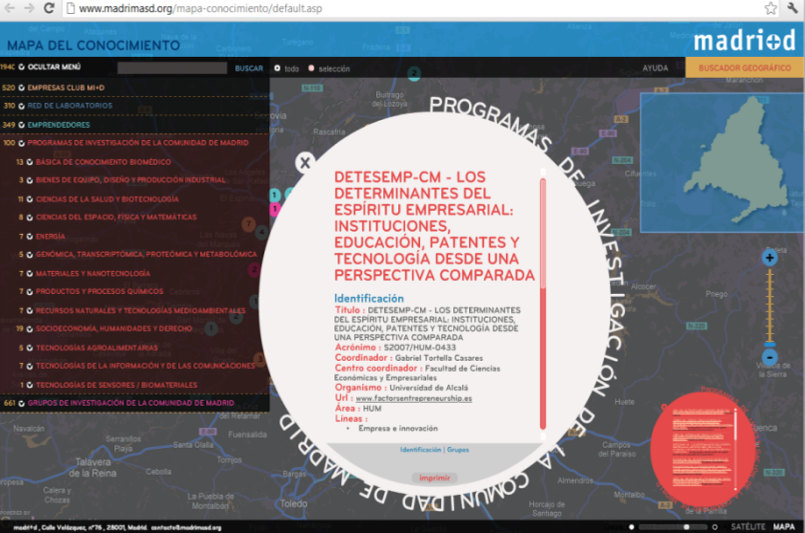805x533 pixels.
Task: Expand Red de Laboratorios section
Action: [x=22, y=106]
